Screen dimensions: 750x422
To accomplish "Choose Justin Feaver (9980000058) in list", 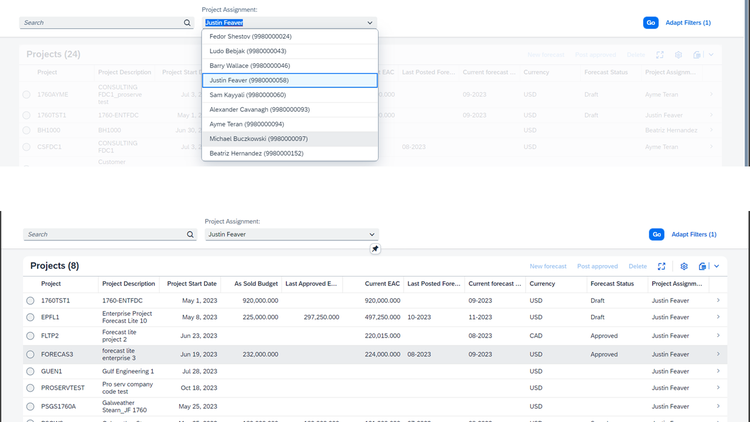I will tap(290, 80).
